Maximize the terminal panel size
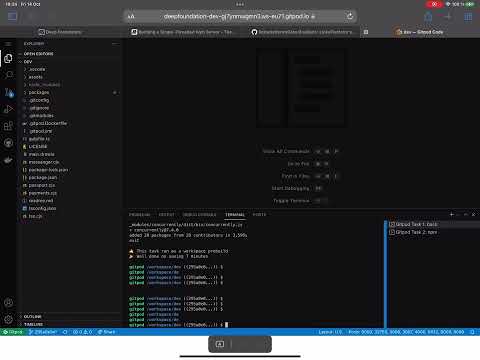 coord(466,215)
